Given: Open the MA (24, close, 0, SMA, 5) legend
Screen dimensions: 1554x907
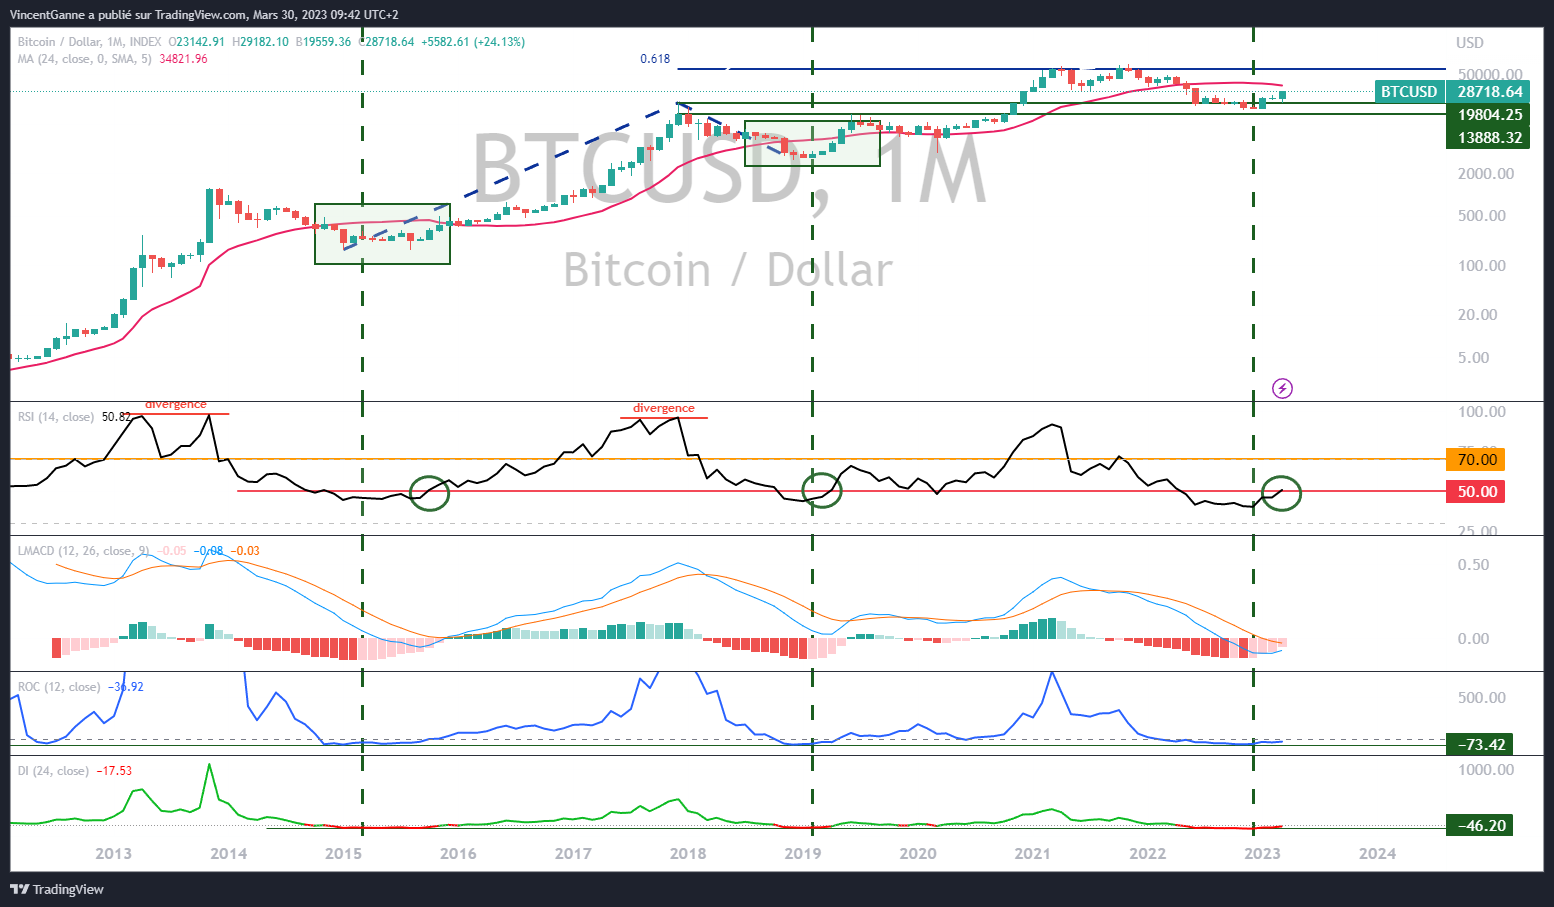Looking at the screenshot, I should pos(85,59).
